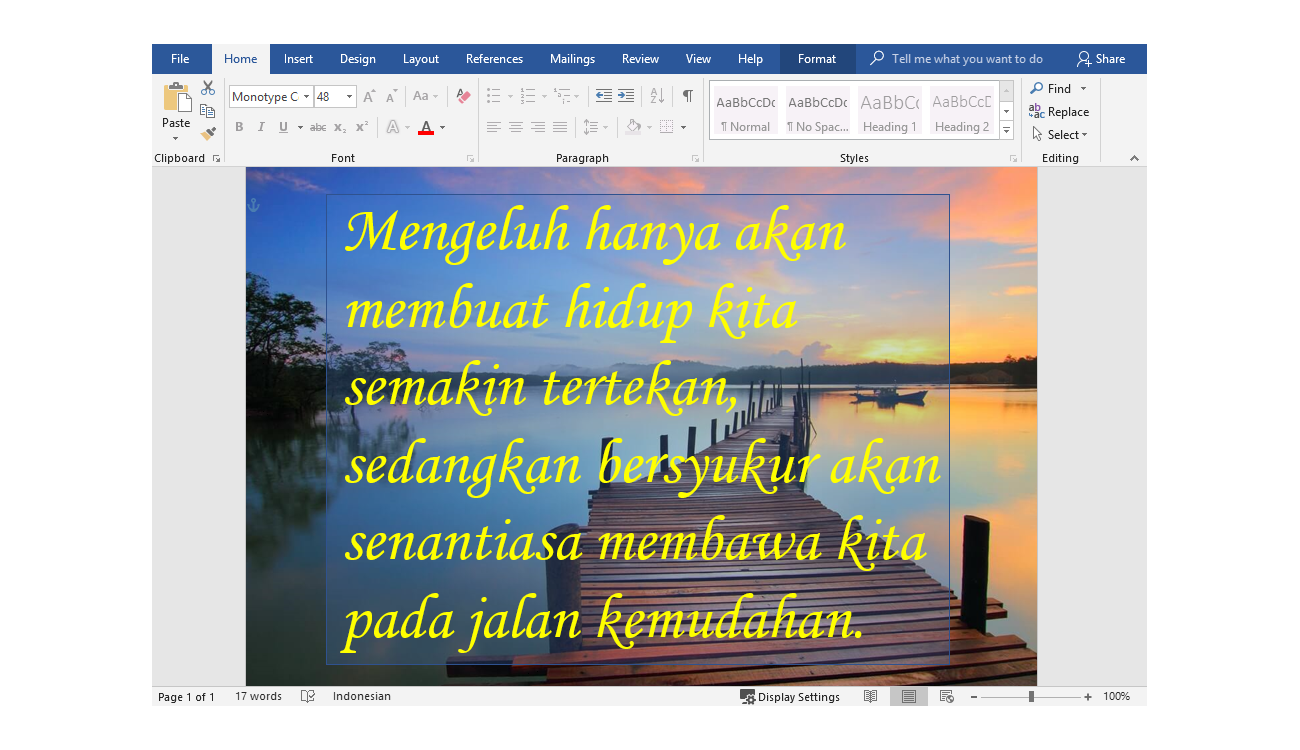The height and width of the screenshot is (750, 1300).
Task: Switch to the Layout tab
Action: (x=421, y=59)
